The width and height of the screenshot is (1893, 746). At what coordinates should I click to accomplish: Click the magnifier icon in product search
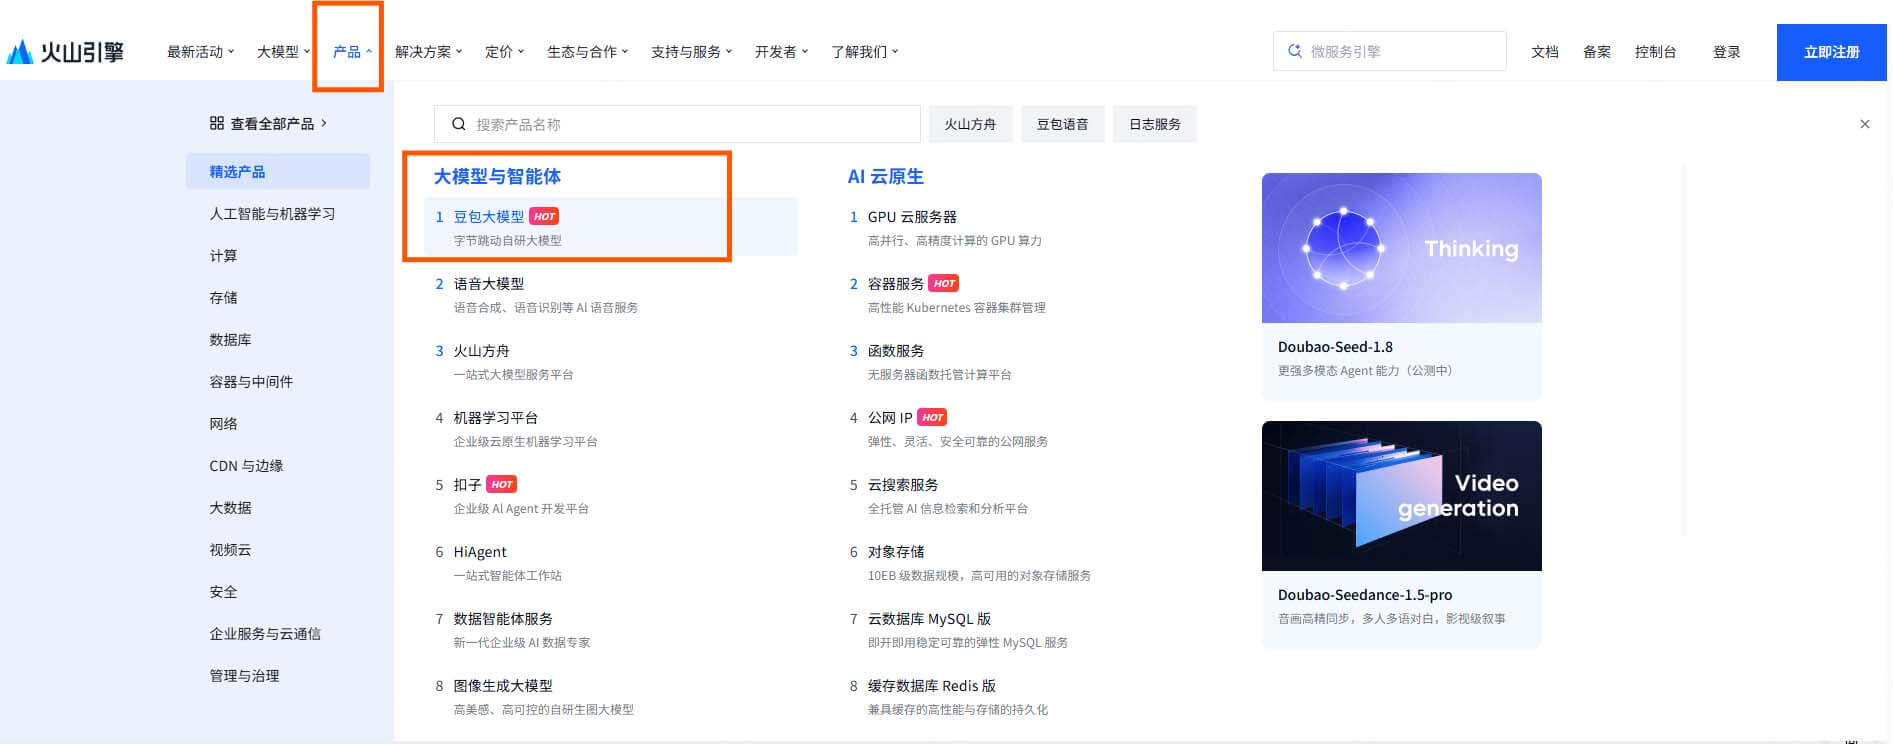459,125
